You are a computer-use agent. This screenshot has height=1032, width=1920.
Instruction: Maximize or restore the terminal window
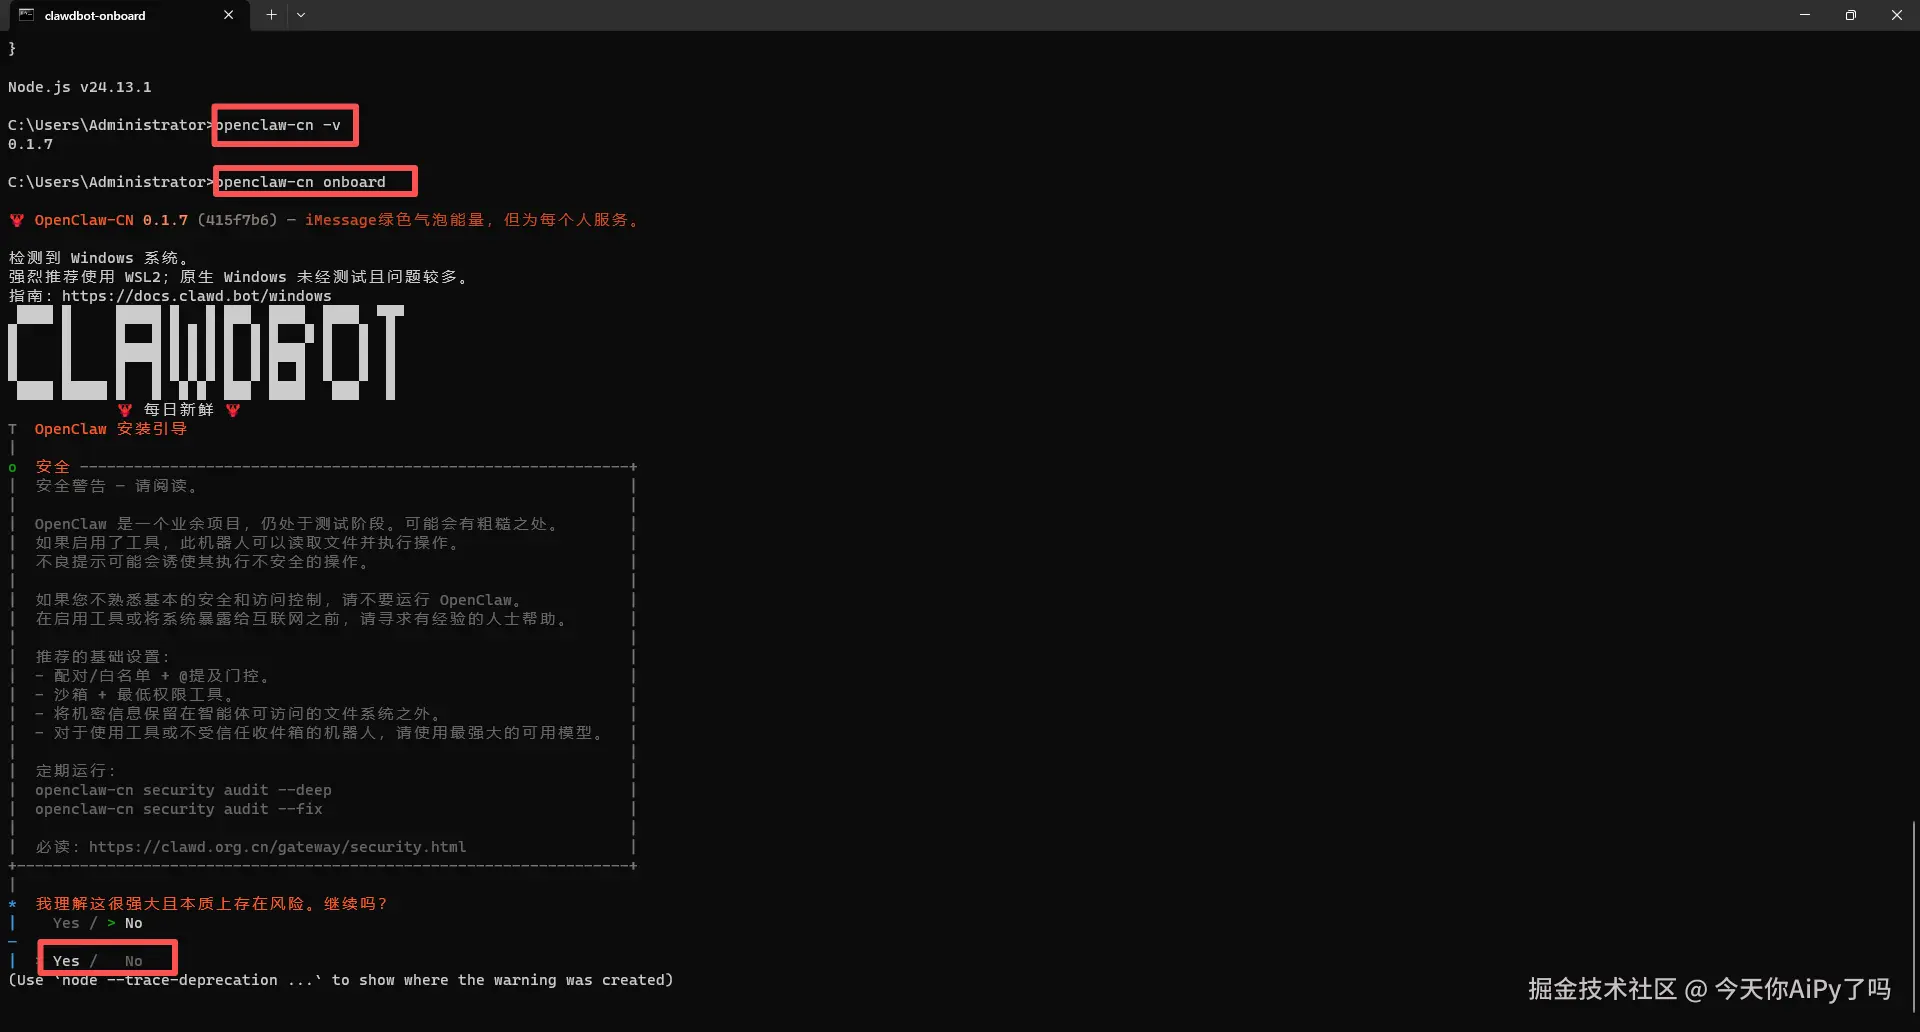pos(1851,15)
